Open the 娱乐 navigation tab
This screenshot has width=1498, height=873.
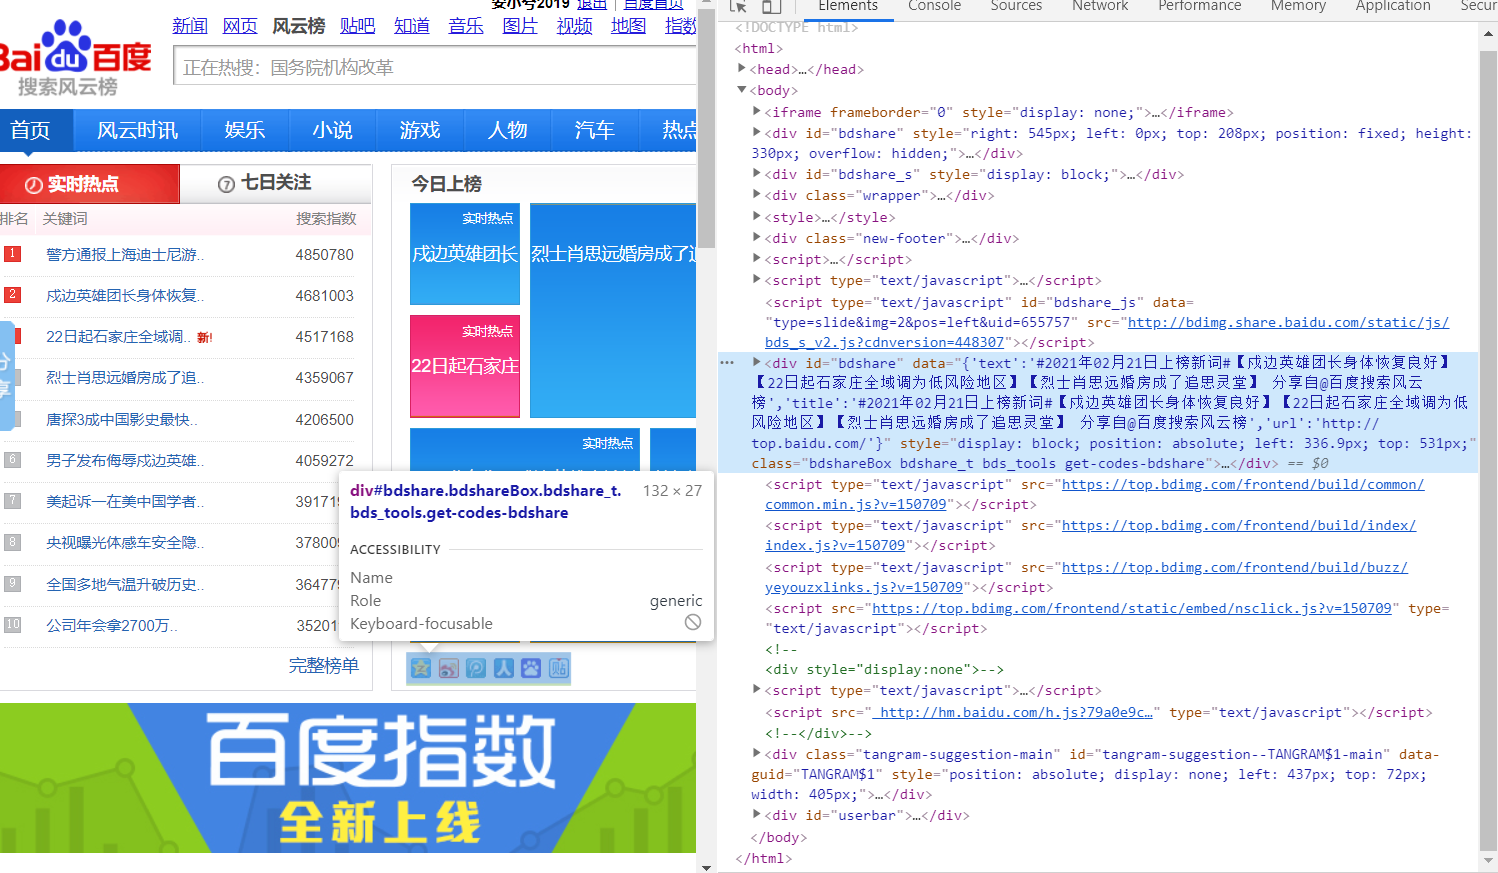245,130
